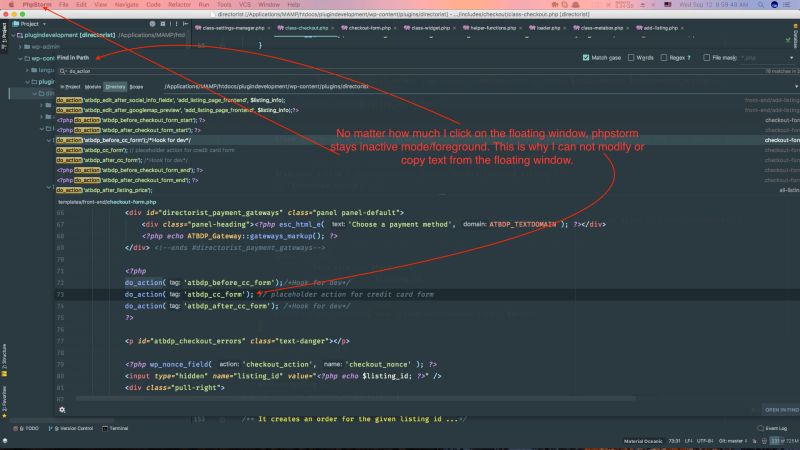
Task: Select result 'atbdp_edit_after_googlemap_preview'
Action: pos(428,110)
